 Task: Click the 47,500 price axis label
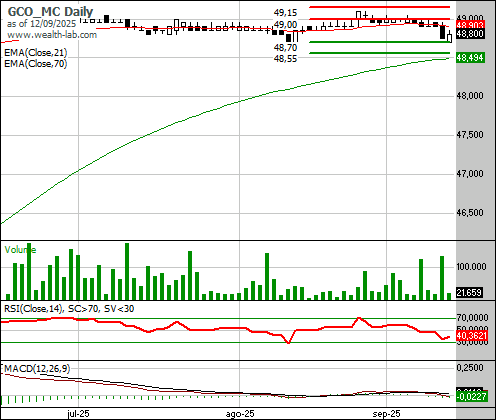pos(470,135)
